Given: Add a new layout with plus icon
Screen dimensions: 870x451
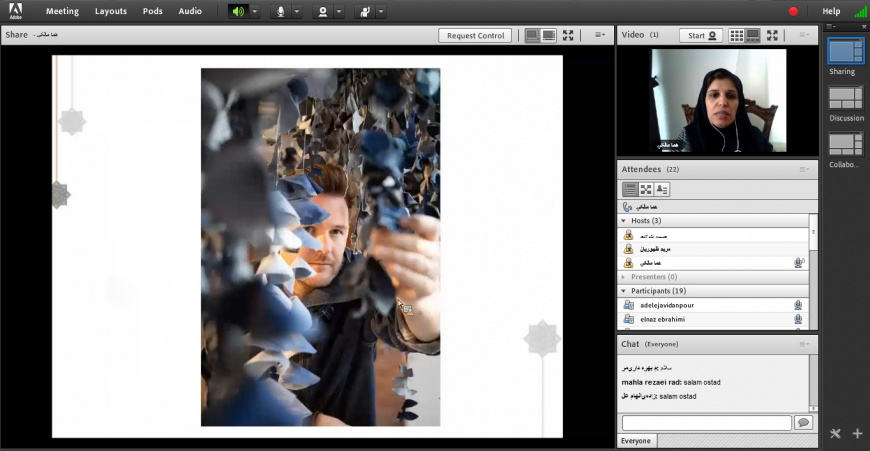Looking at the screenshot, I should 856,433.
